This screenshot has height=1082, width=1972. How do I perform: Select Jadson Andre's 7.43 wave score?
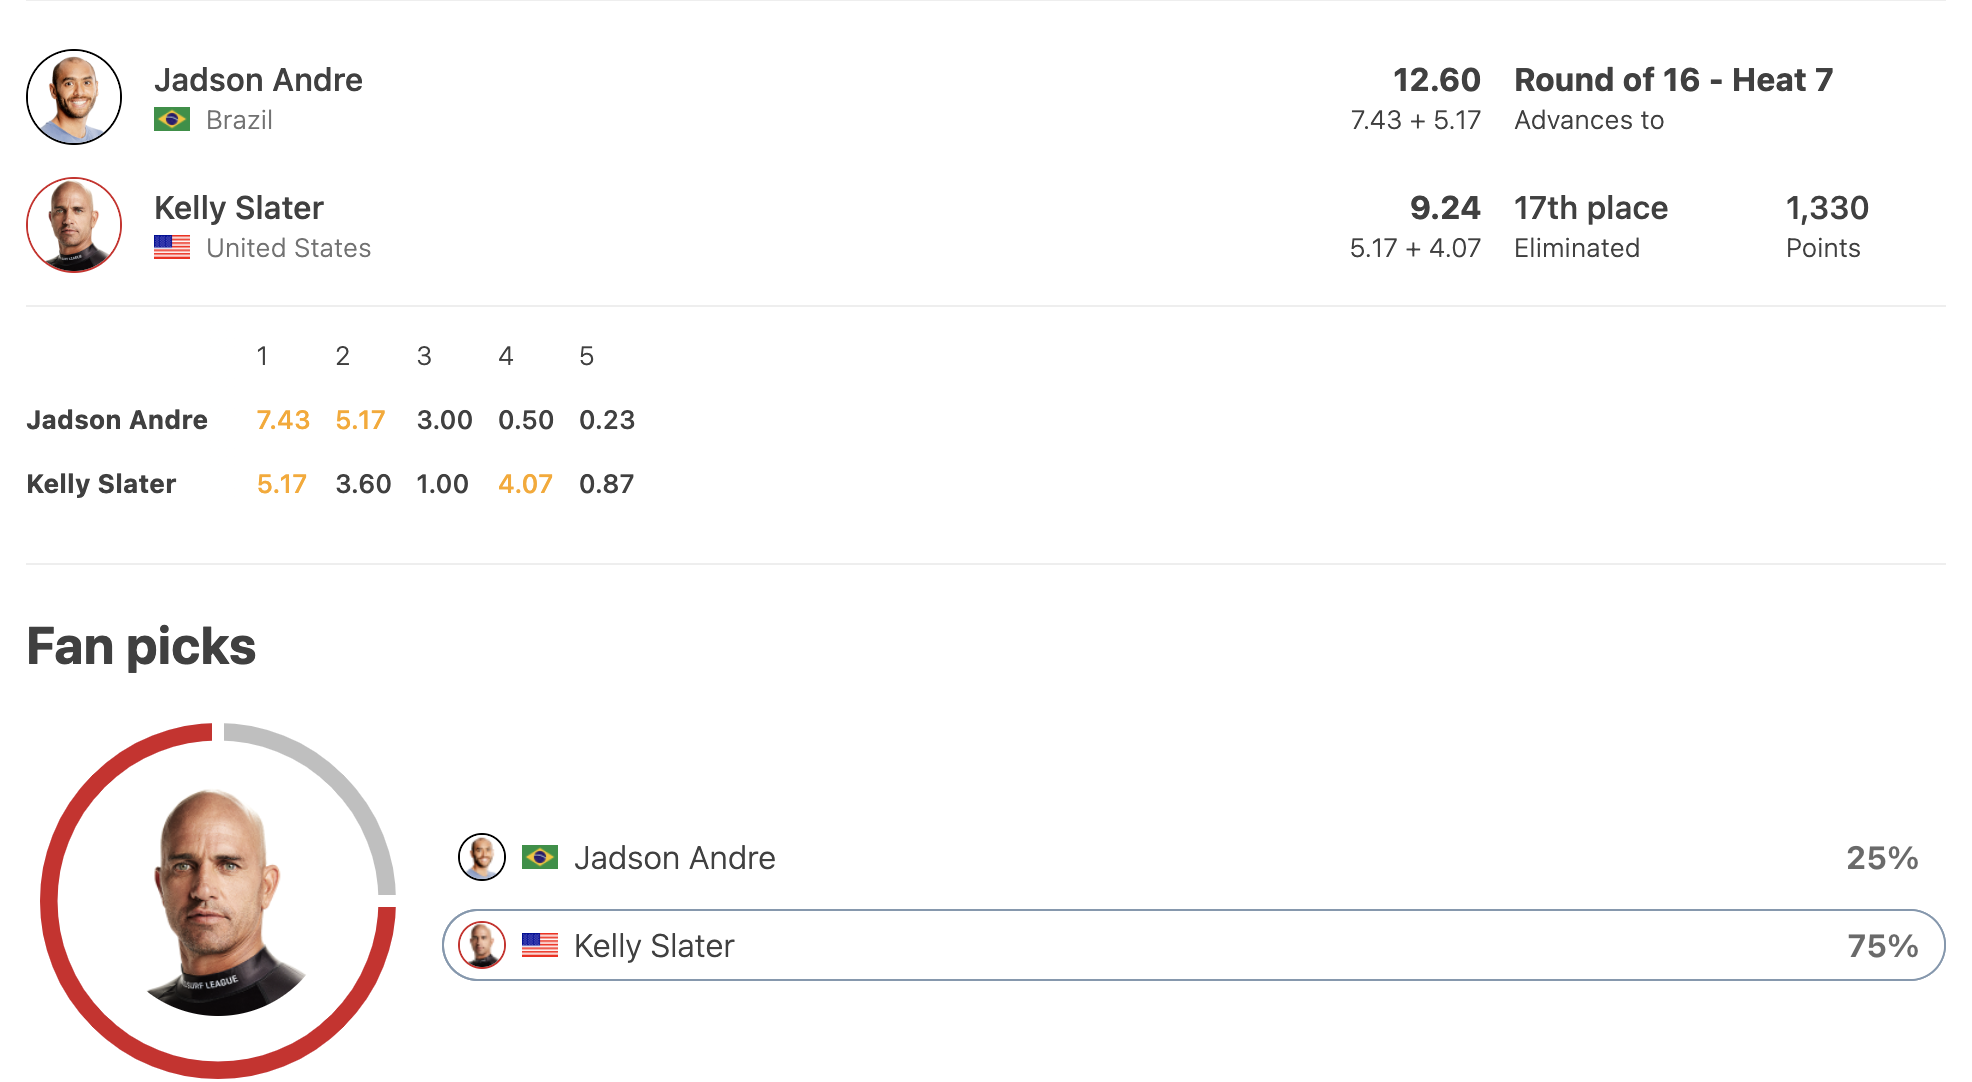pyautogui.click(x=283, y=420)
